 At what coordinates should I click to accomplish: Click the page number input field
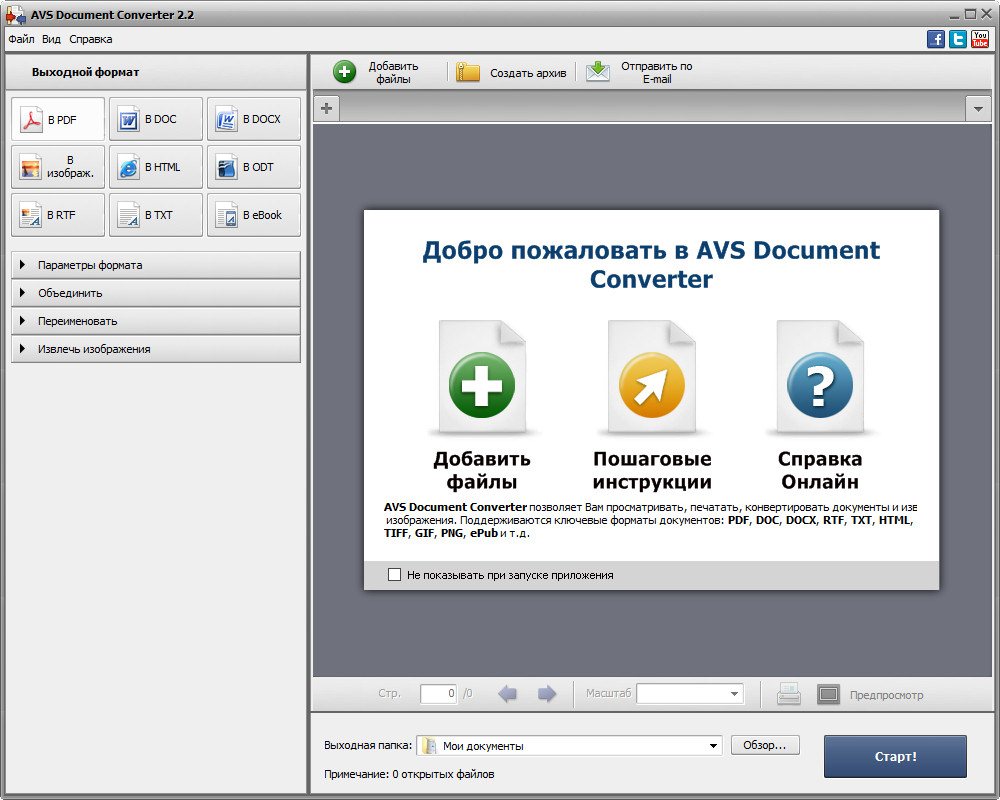439,693
